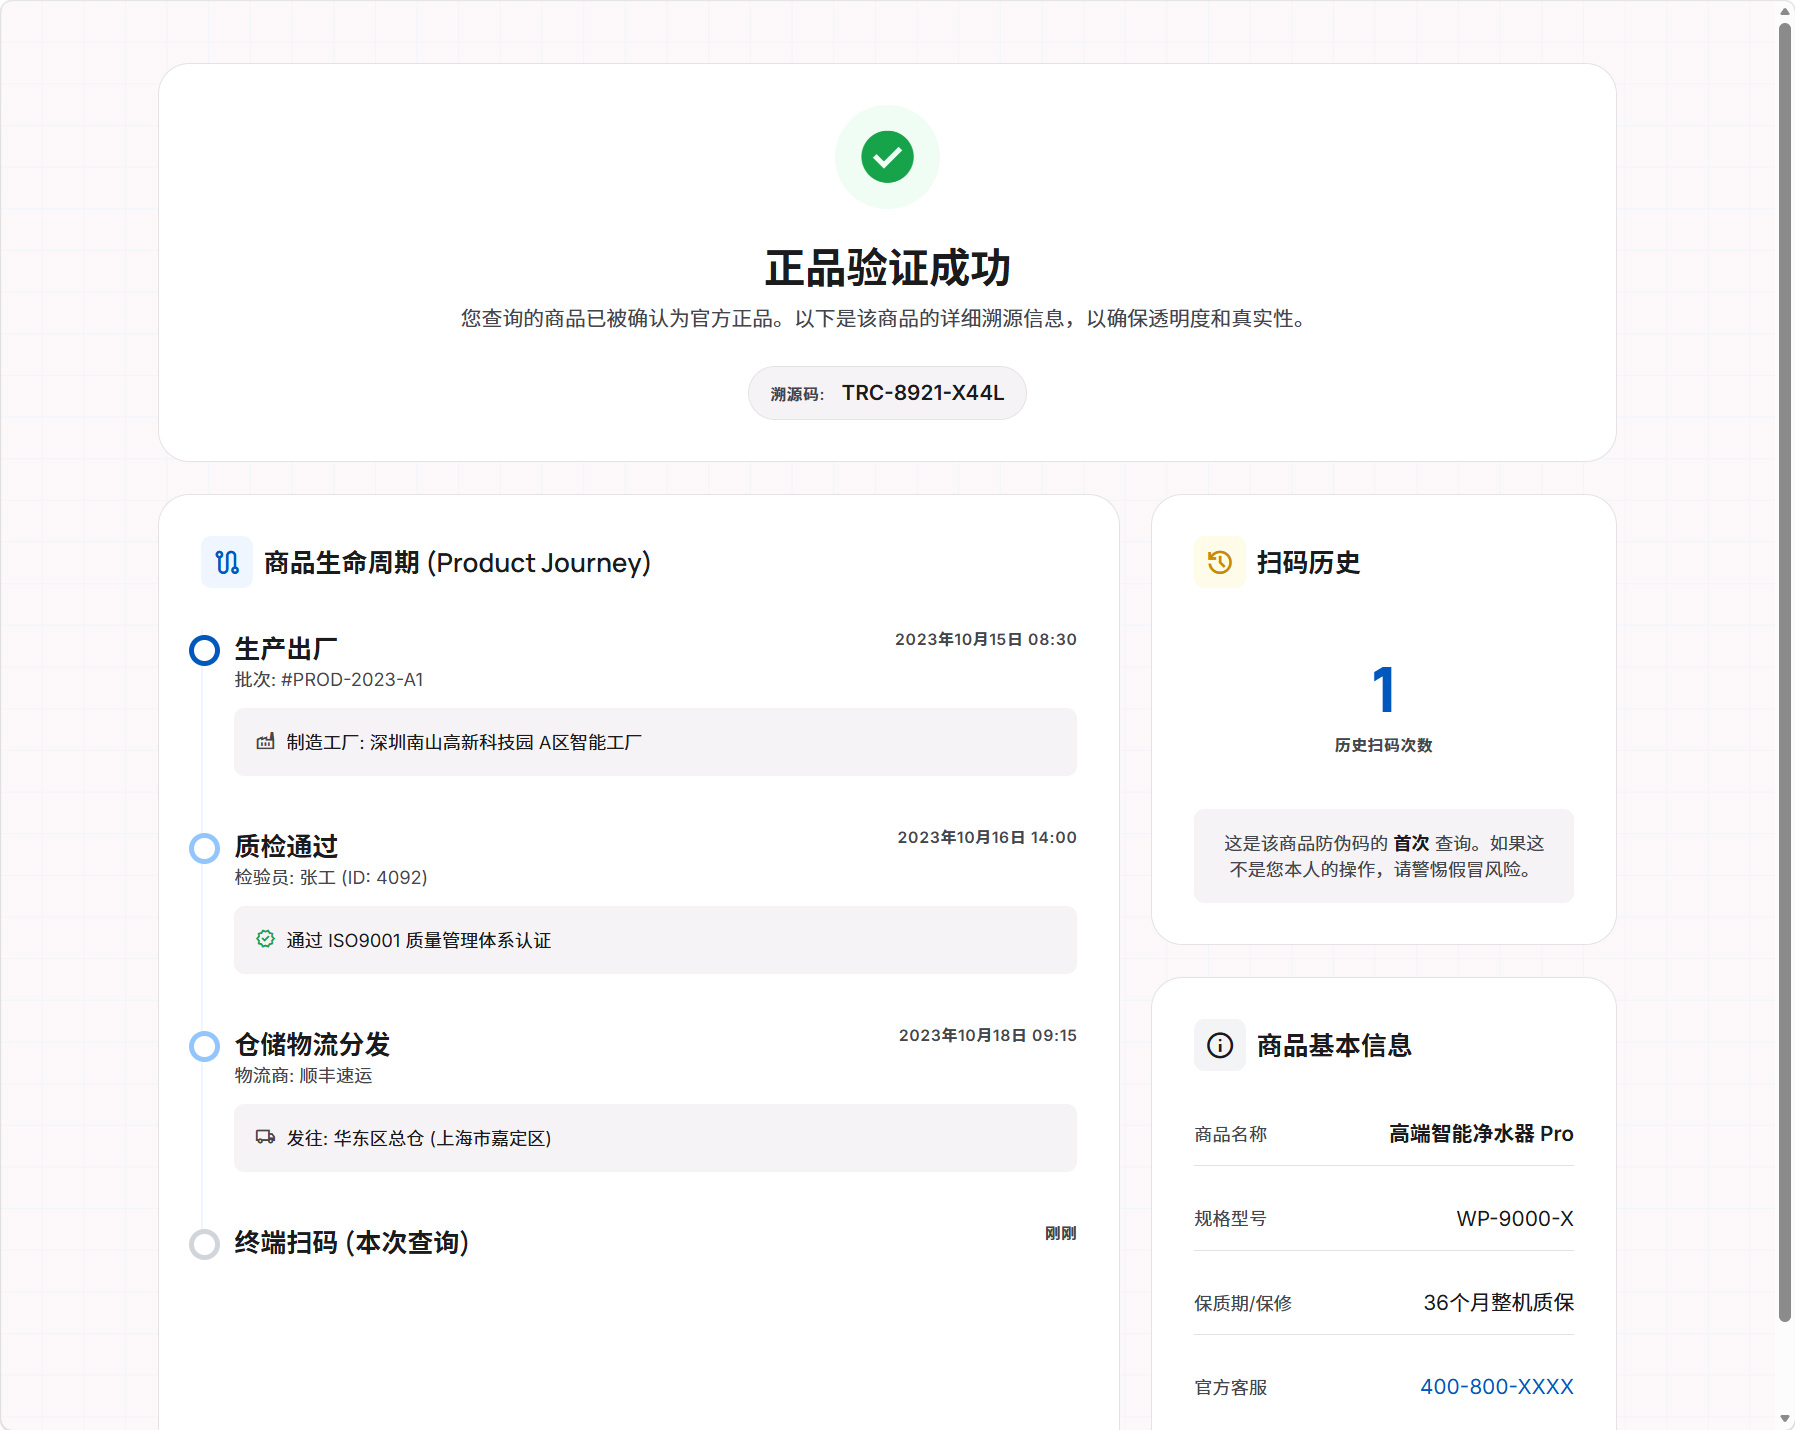Click logistics provider text 顺丰速运
The height and width of the screenshot is (1430, 1795).
click(336, 1076)
